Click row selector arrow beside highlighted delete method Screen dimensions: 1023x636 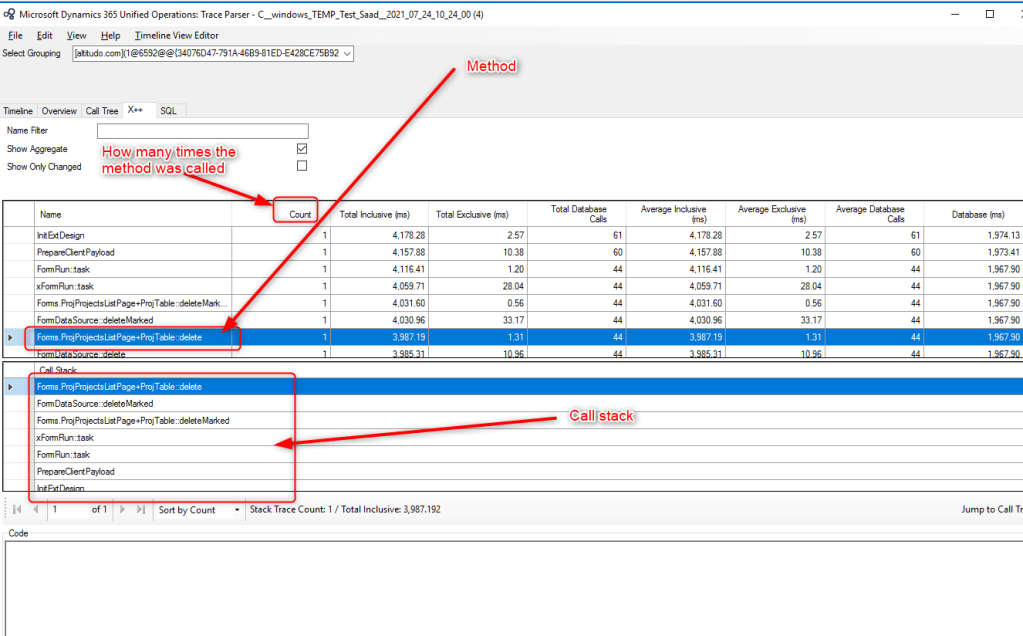pyautogui.click(x=11, y=338)
